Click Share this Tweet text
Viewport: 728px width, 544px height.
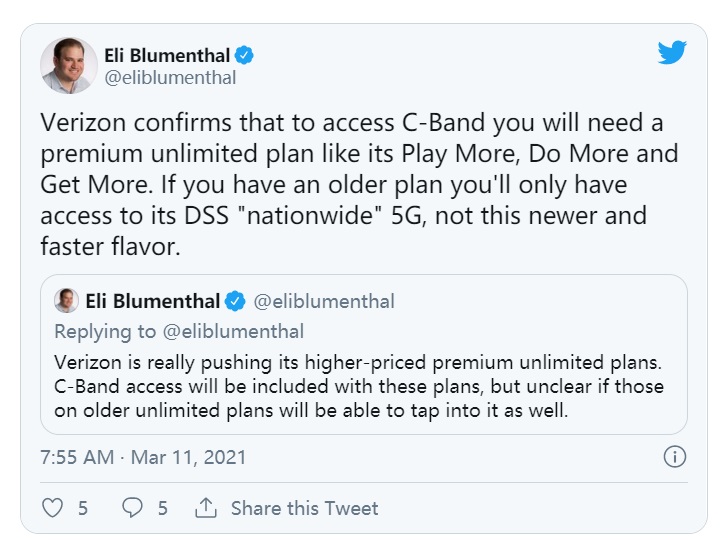pos(305,508)
